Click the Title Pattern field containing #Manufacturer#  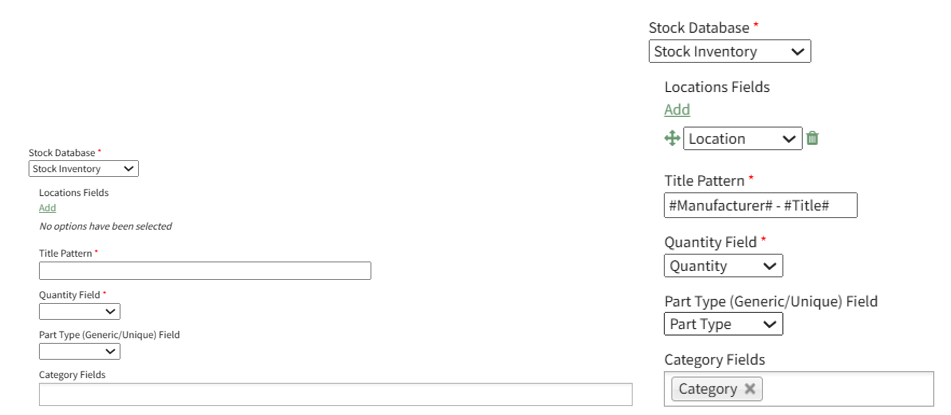coord(761,205)
